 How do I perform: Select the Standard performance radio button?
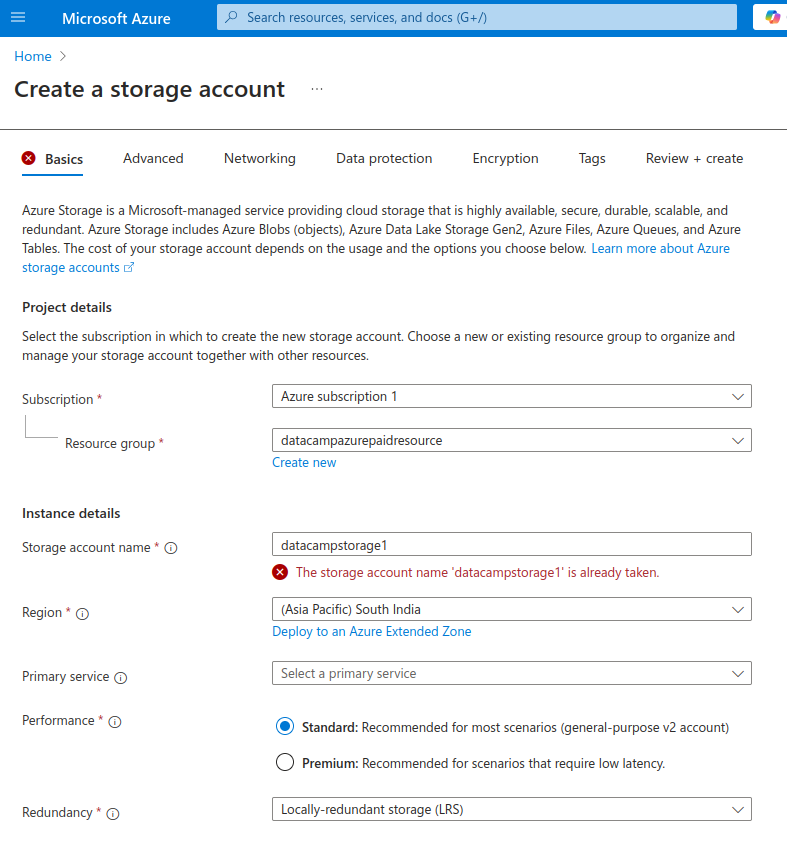coord(285,727)
